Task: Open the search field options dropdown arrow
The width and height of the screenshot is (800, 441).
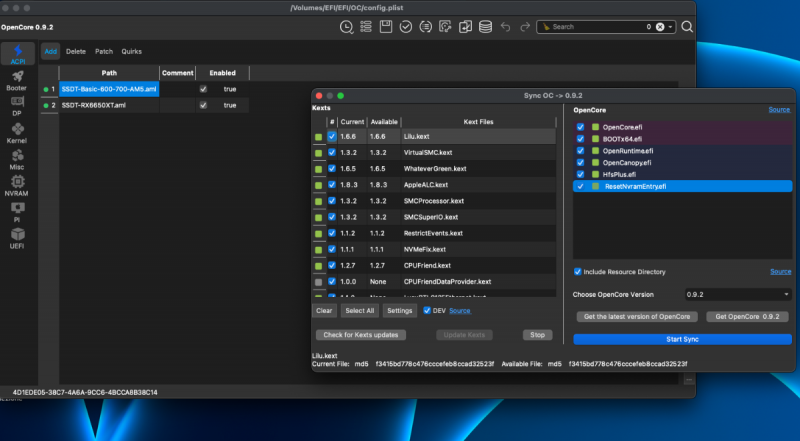Action: (670, 27)
